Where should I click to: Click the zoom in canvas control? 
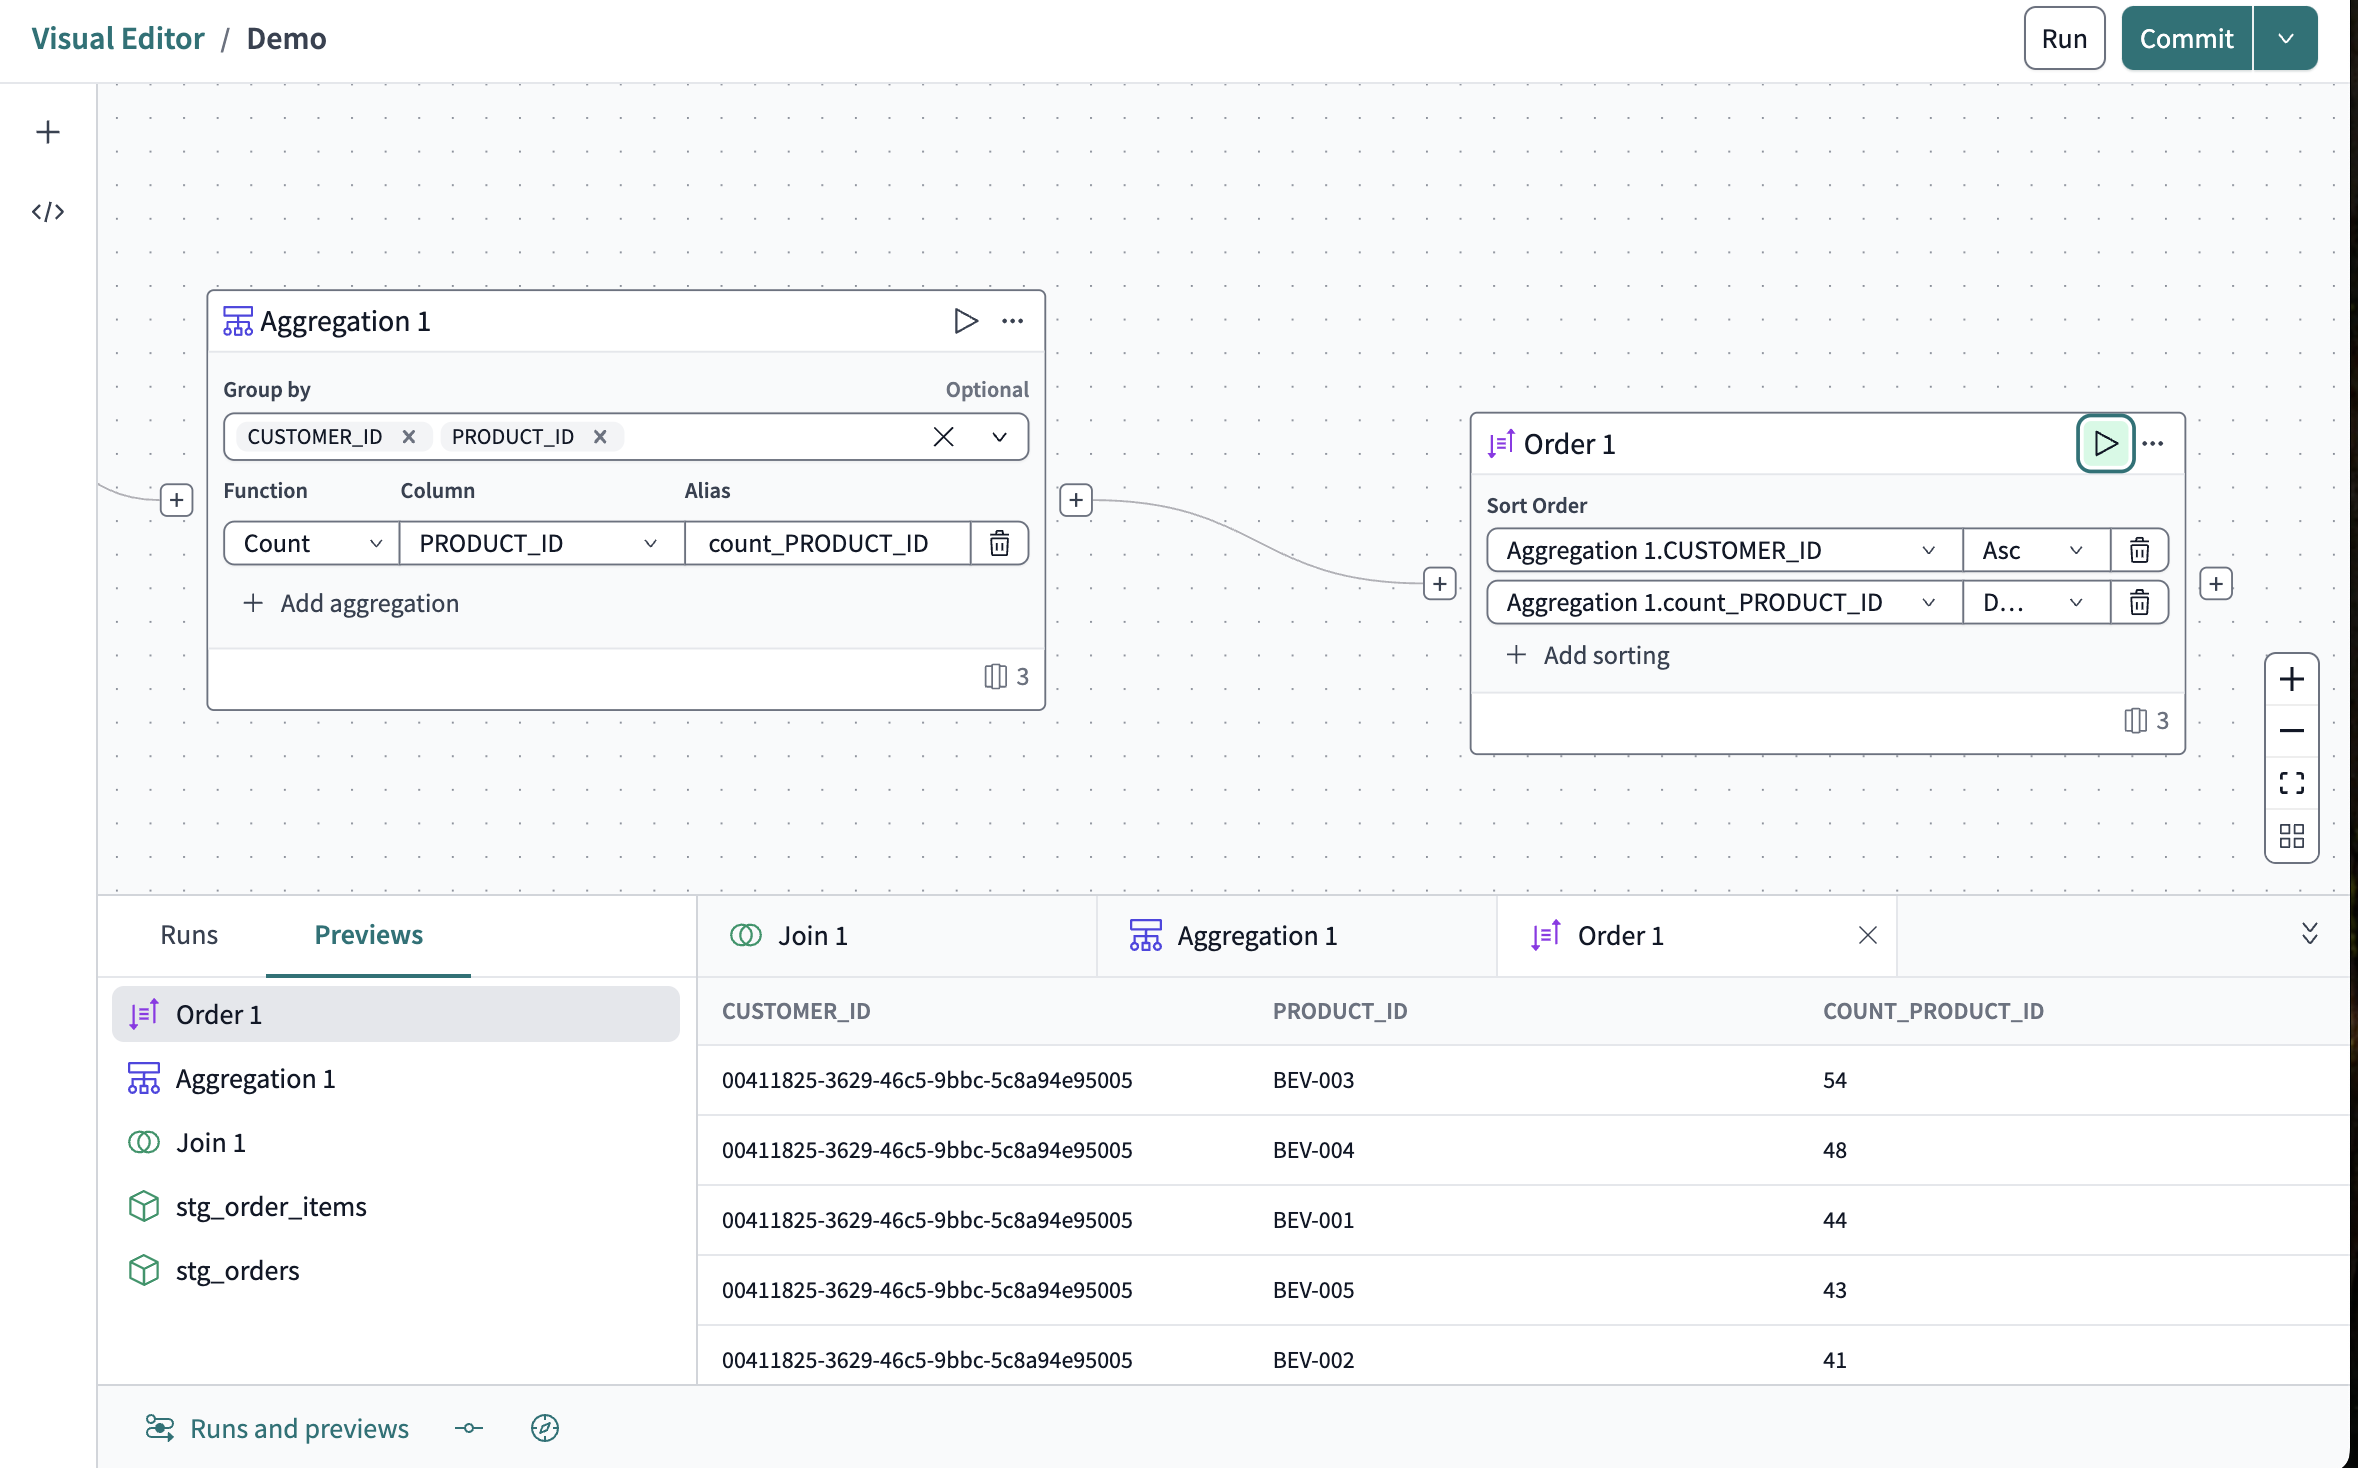tap(2291, 679)
